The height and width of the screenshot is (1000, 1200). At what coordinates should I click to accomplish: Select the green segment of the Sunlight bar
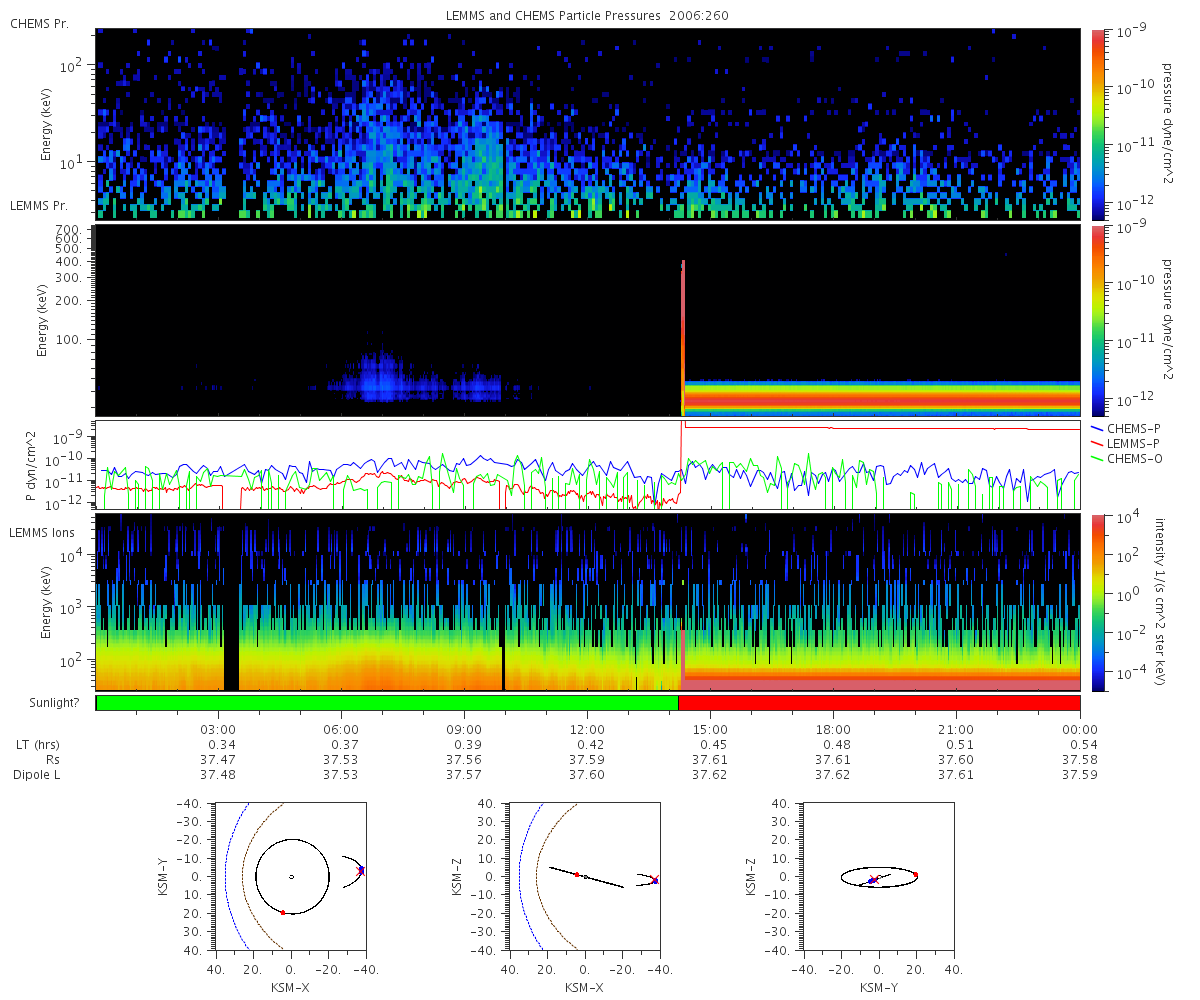coord(387,703)
